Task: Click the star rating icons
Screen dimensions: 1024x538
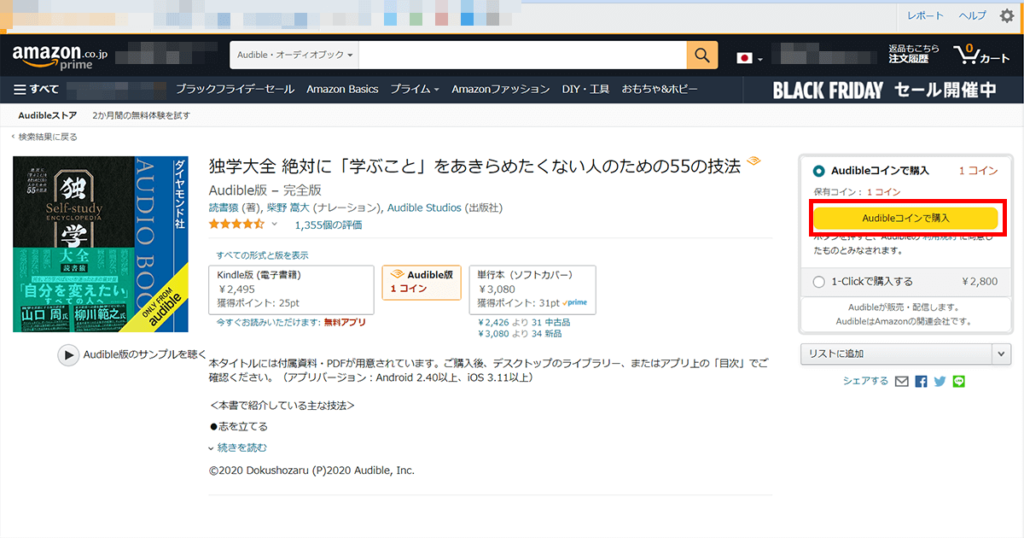Action: tap(236, 225)
